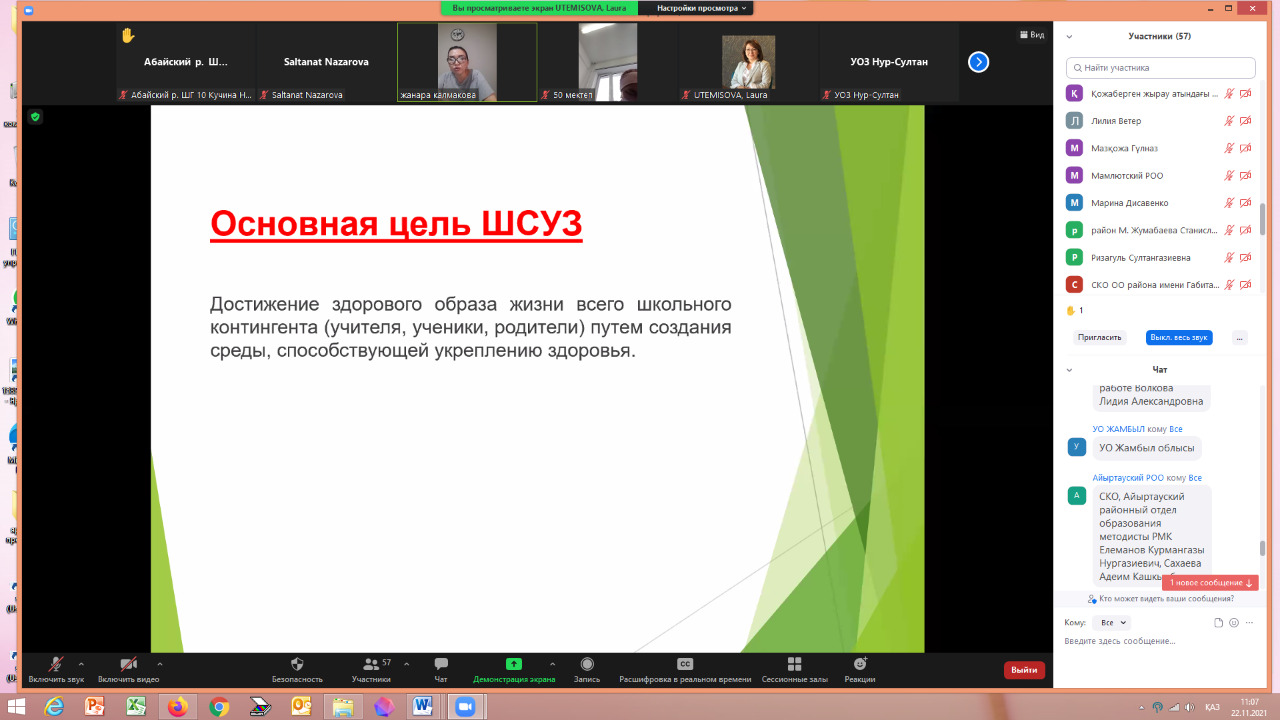Image resolution: width=1280 pixels, height=720 pixels.
Task: Open the Чат toolbar item
Action: point(441,664)
